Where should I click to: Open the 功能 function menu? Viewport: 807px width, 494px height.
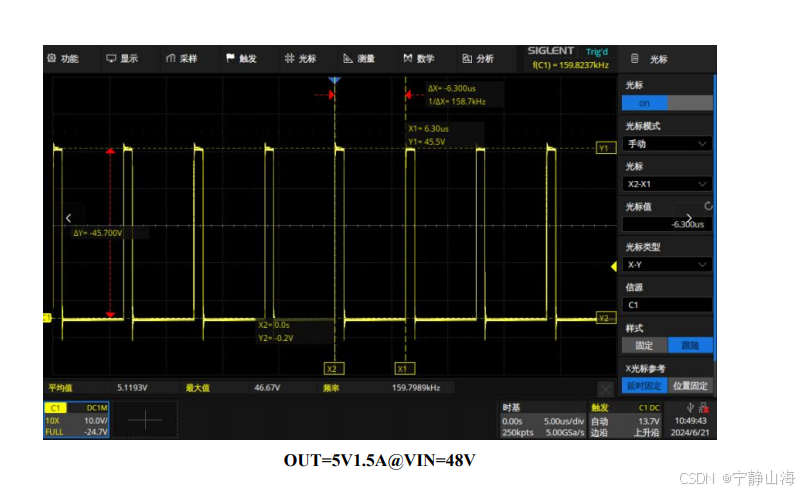[x=63, y=59]
